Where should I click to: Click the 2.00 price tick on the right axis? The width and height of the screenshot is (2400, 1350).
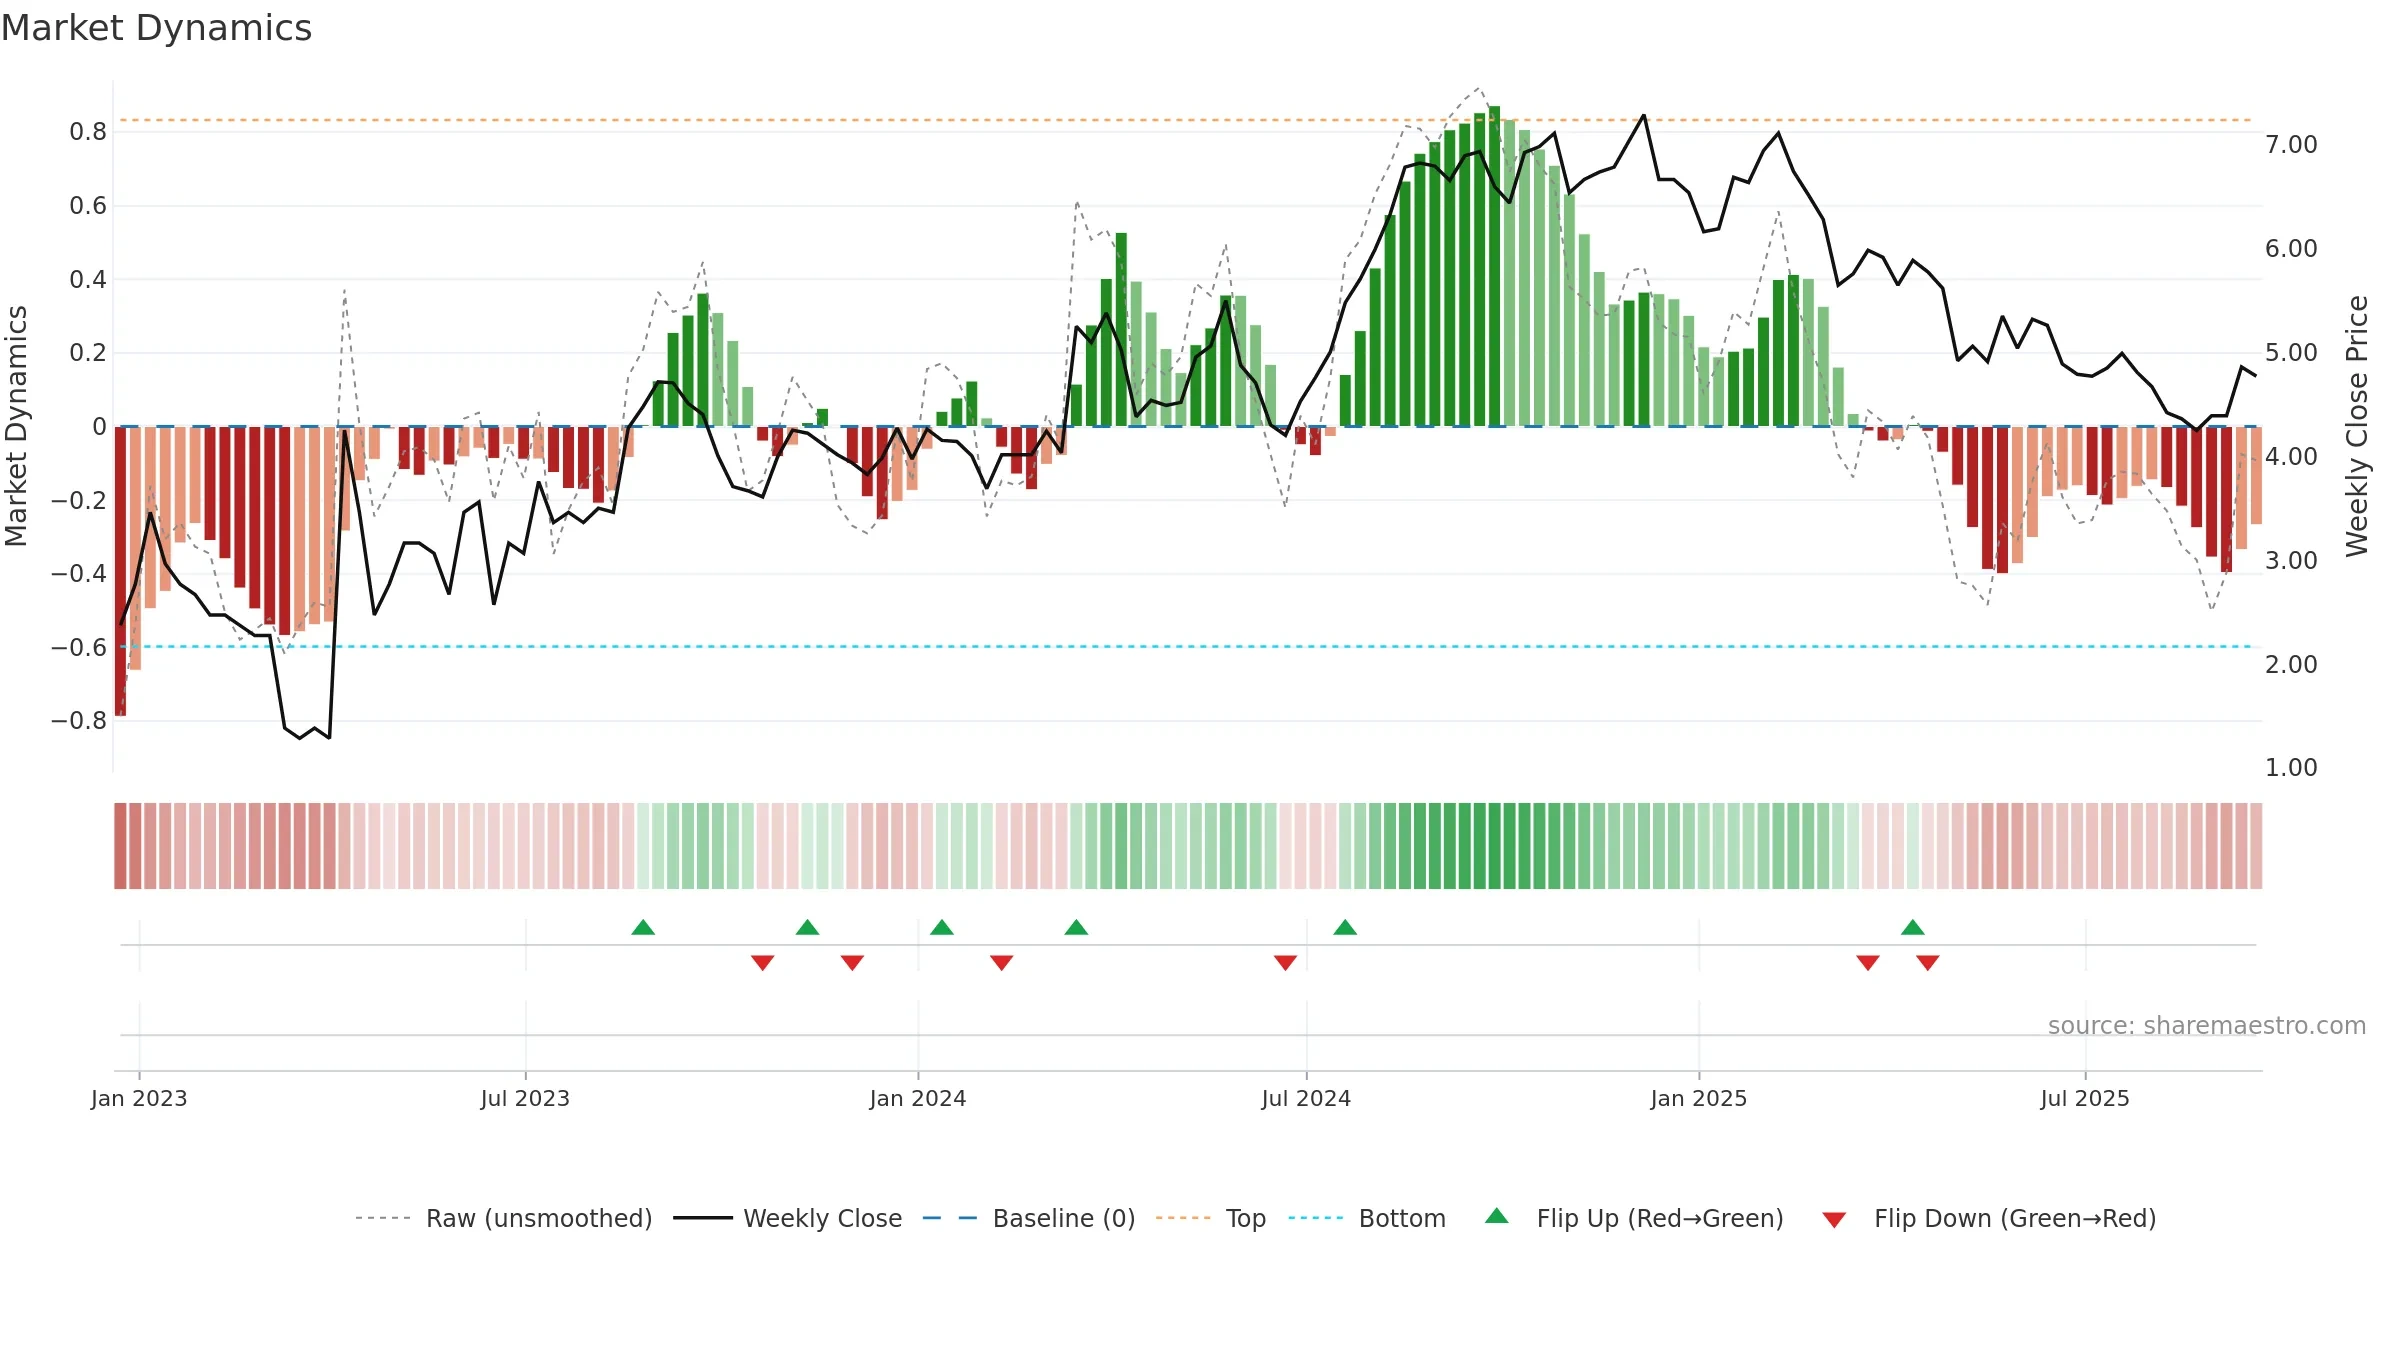(2291, 665)
